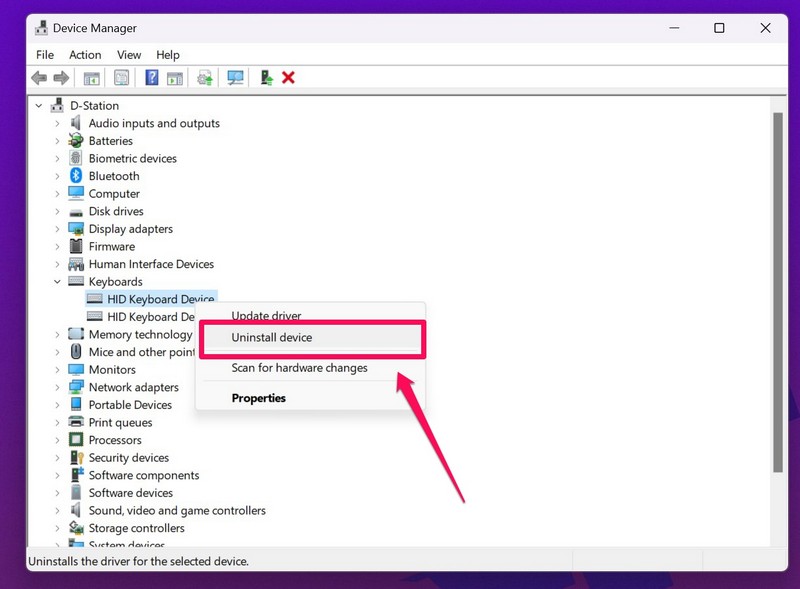Expand the Display adapters node
The width and height of the screenshot is (800, 589).
pyautogui.click(x=59, y=228)
